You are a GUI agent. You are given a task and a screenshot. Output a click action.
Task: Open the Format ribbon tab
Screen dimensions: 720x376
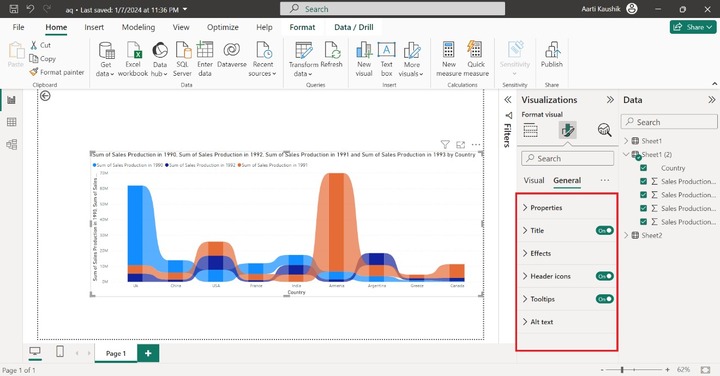[302, 27]
